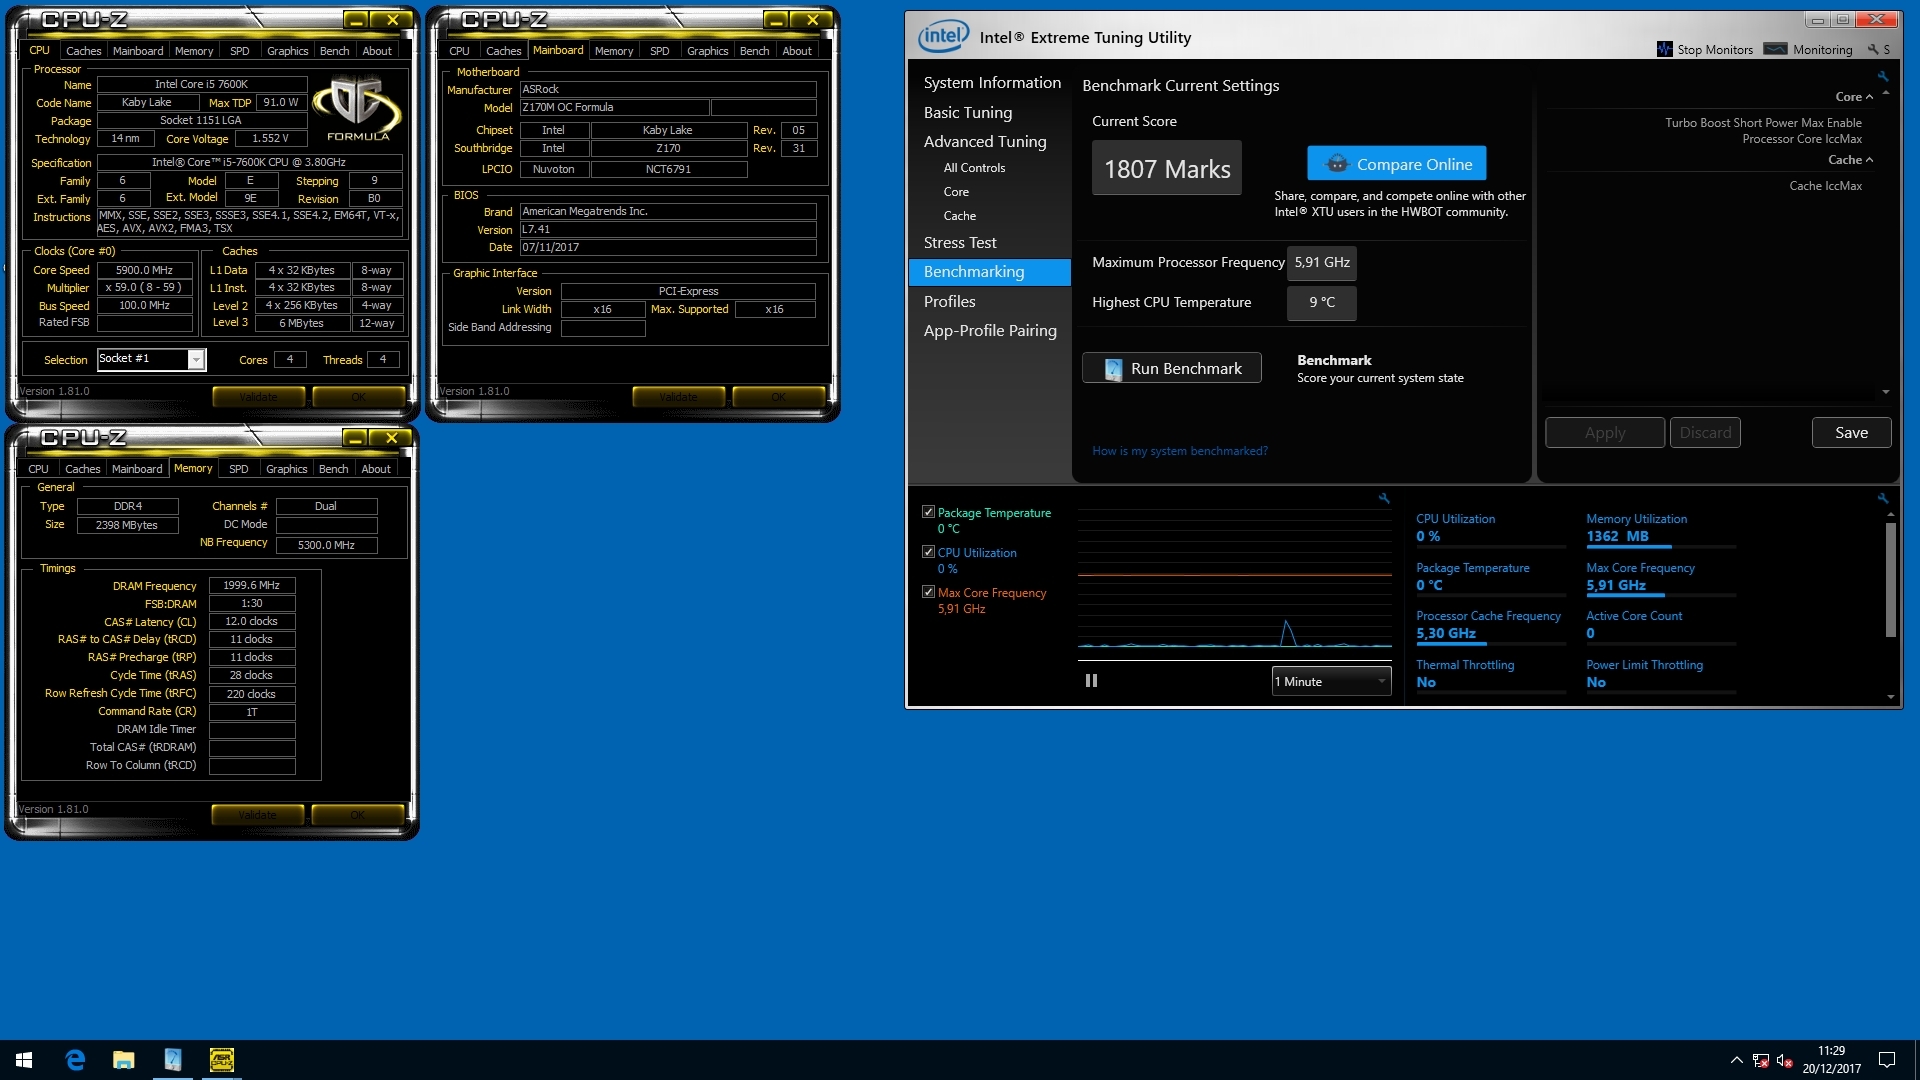This screenshot has height=1080, width=1920.
Task: Click the wrench icon above monitor value tiles
Action: click(x=1883, y=498)
